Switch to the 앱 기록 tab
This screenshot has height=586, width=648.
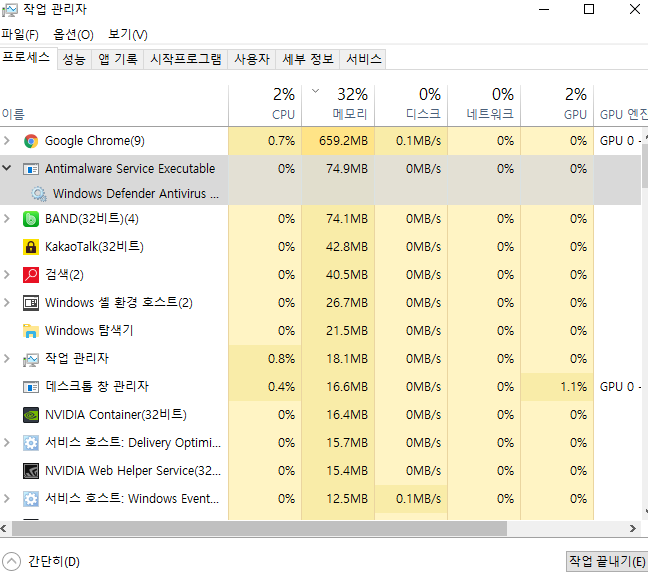coord(118,60)
